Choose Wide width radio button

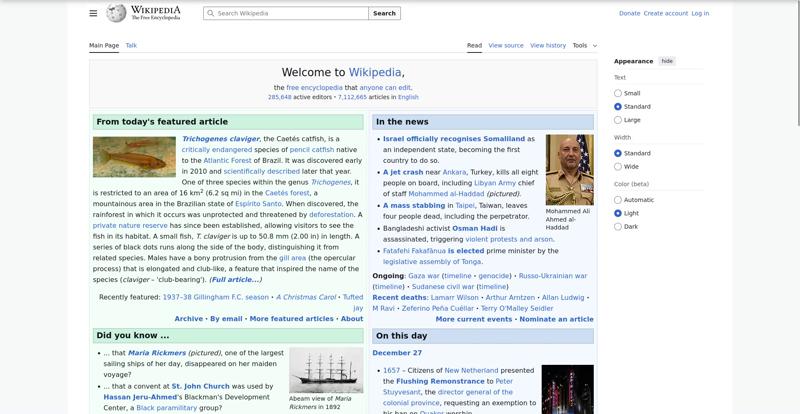pyautogui.click(x=618, y=167)
